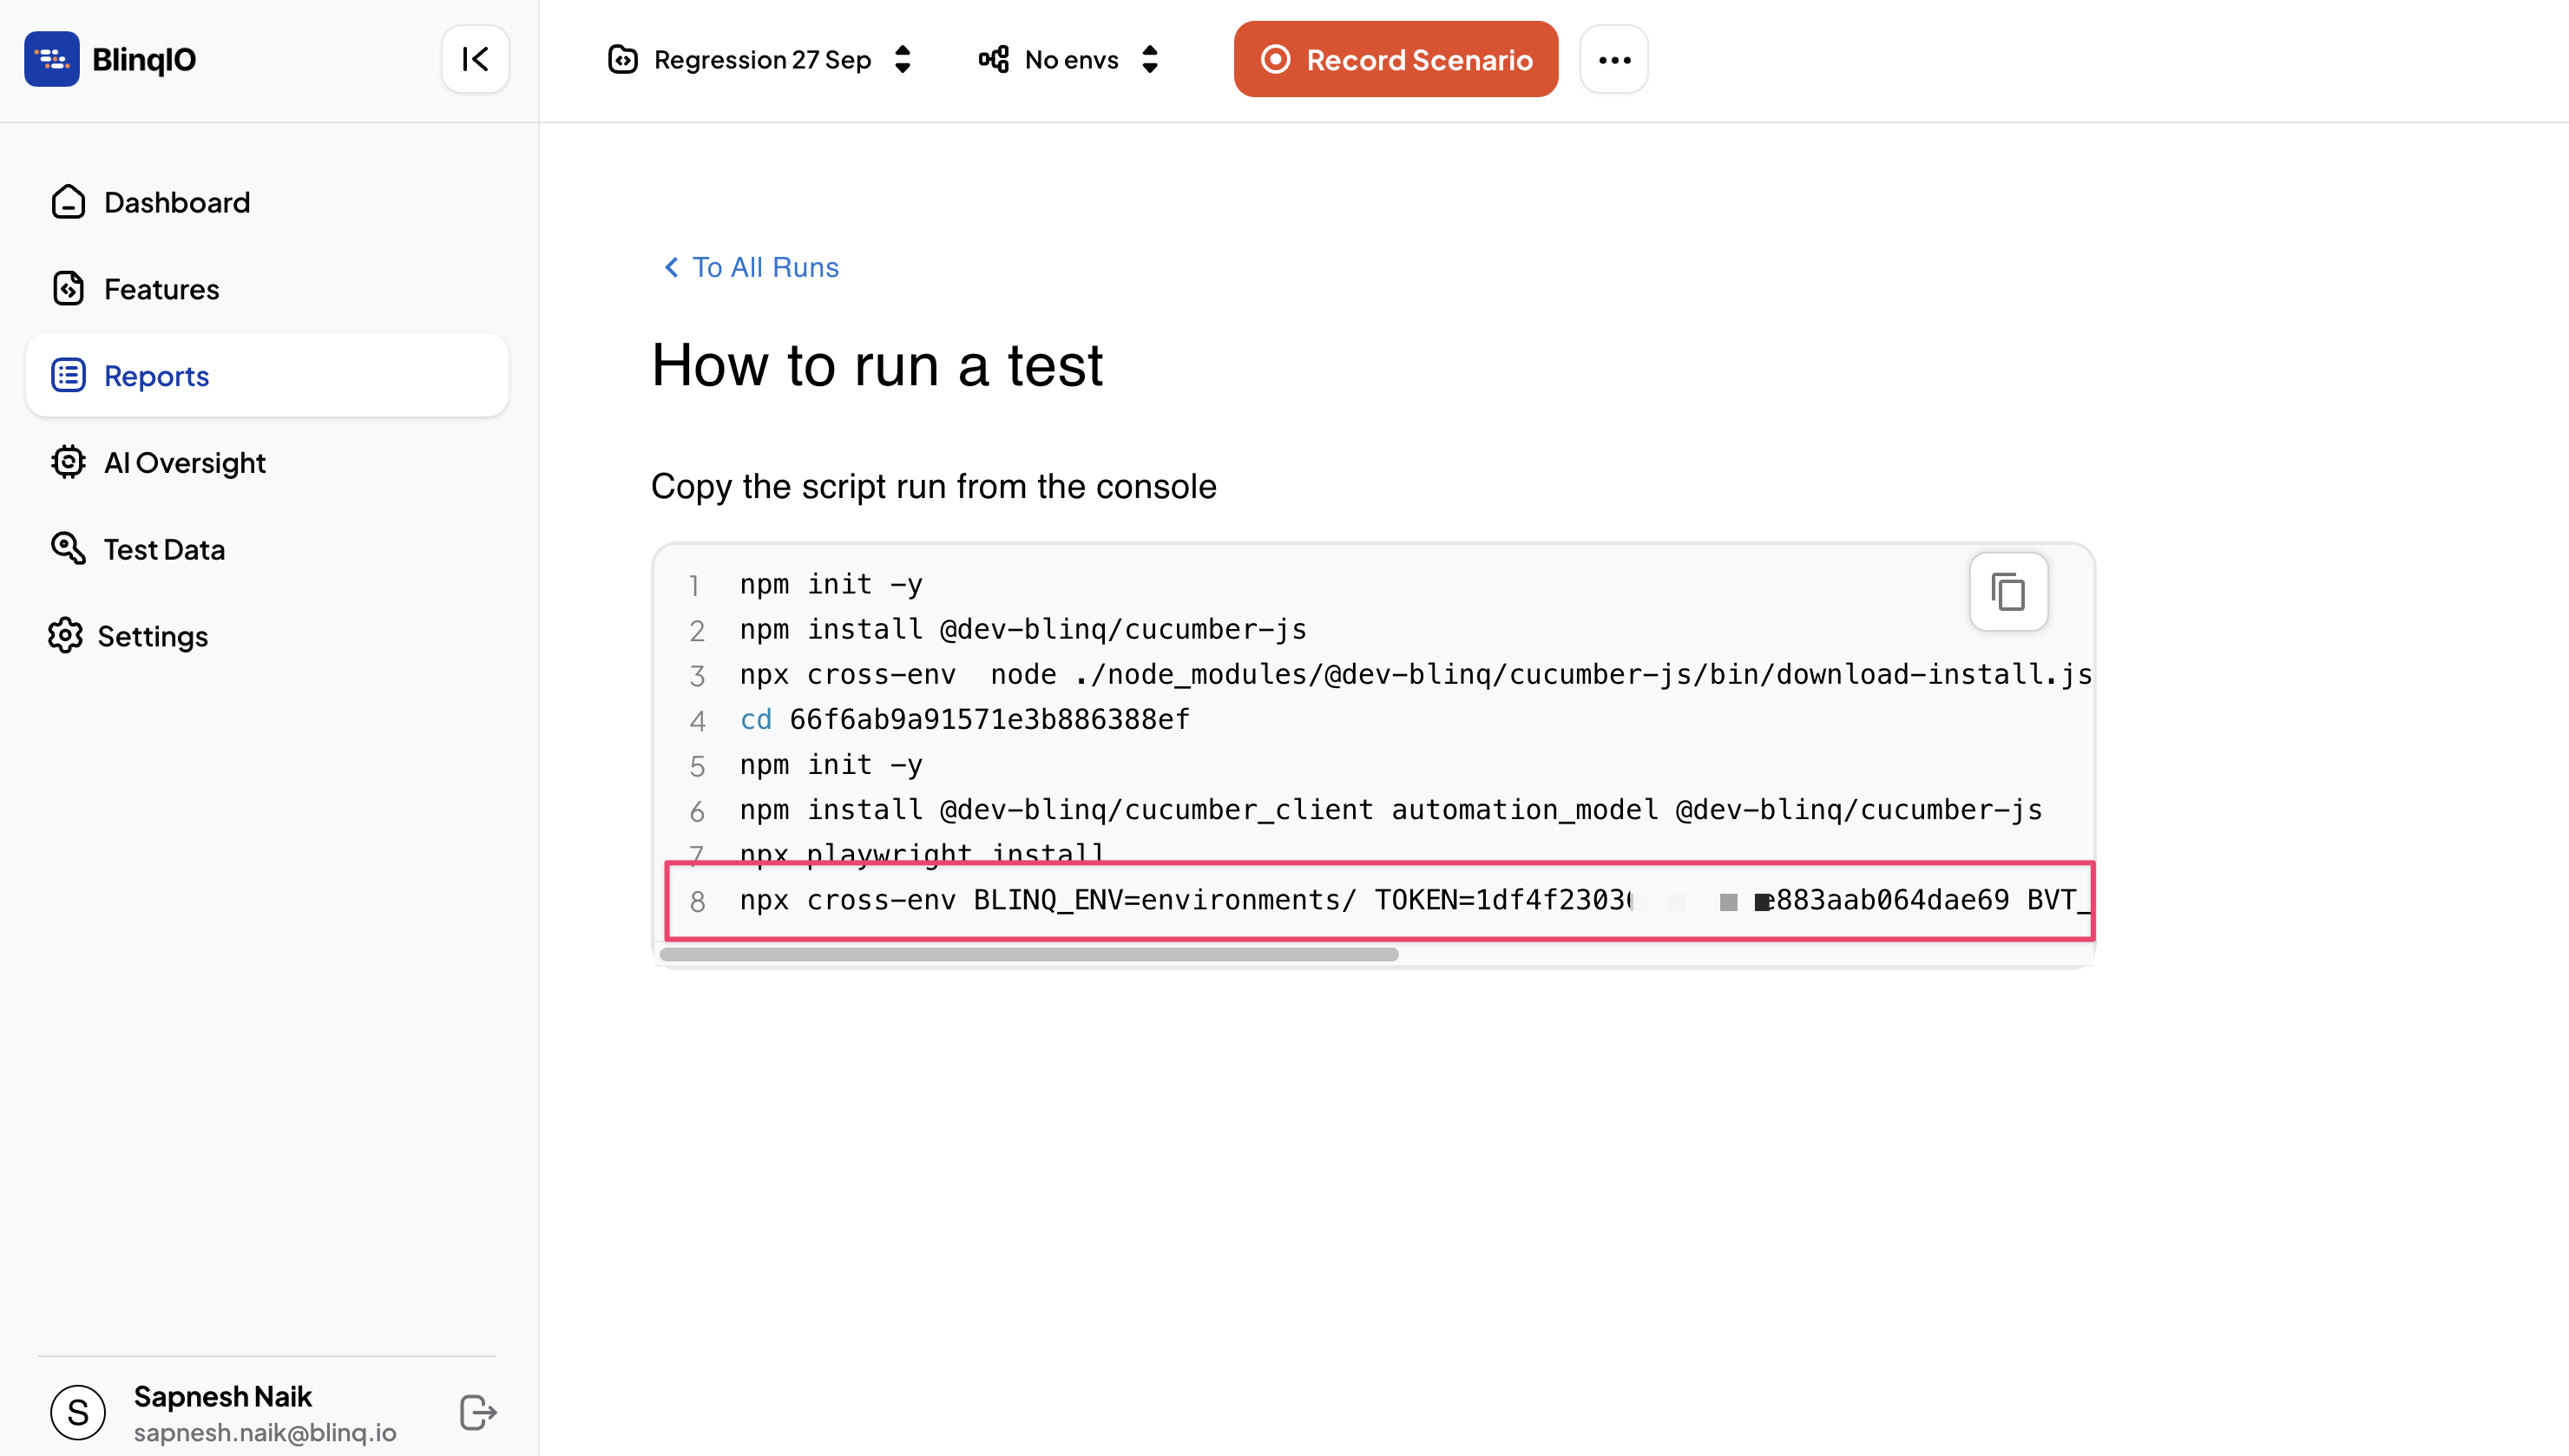Viewport: 2569px width, 1456px height.
Task: Click the user avatar with letter S
Action: [77, 1412]
